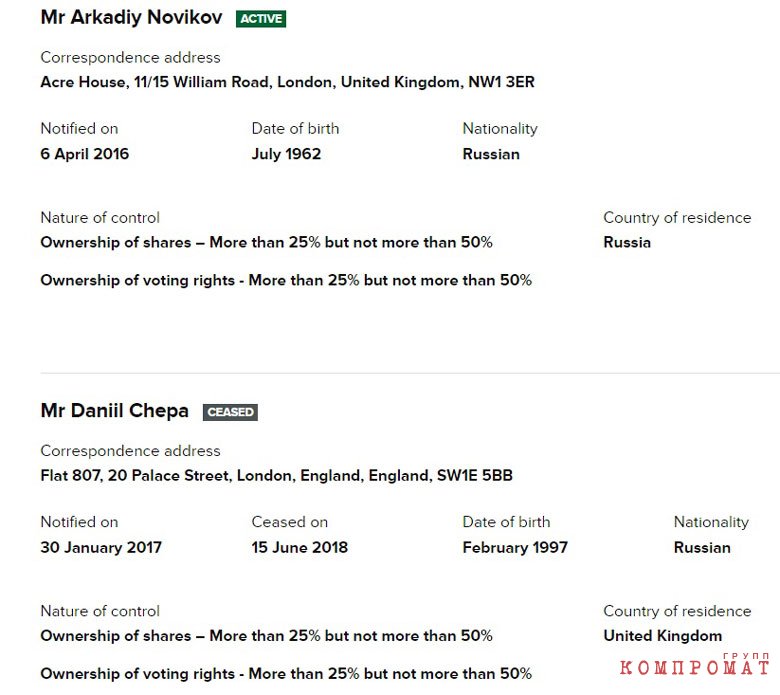Click the Acre House William Road address
The image size is (780, 695).
(x=288, y=82)
